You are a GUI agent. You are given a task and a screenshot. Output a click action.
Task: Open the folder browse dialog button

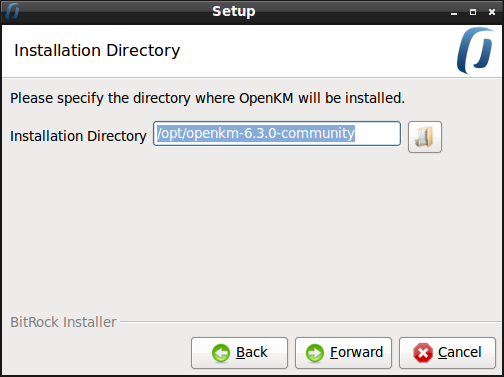pos(425,137)
